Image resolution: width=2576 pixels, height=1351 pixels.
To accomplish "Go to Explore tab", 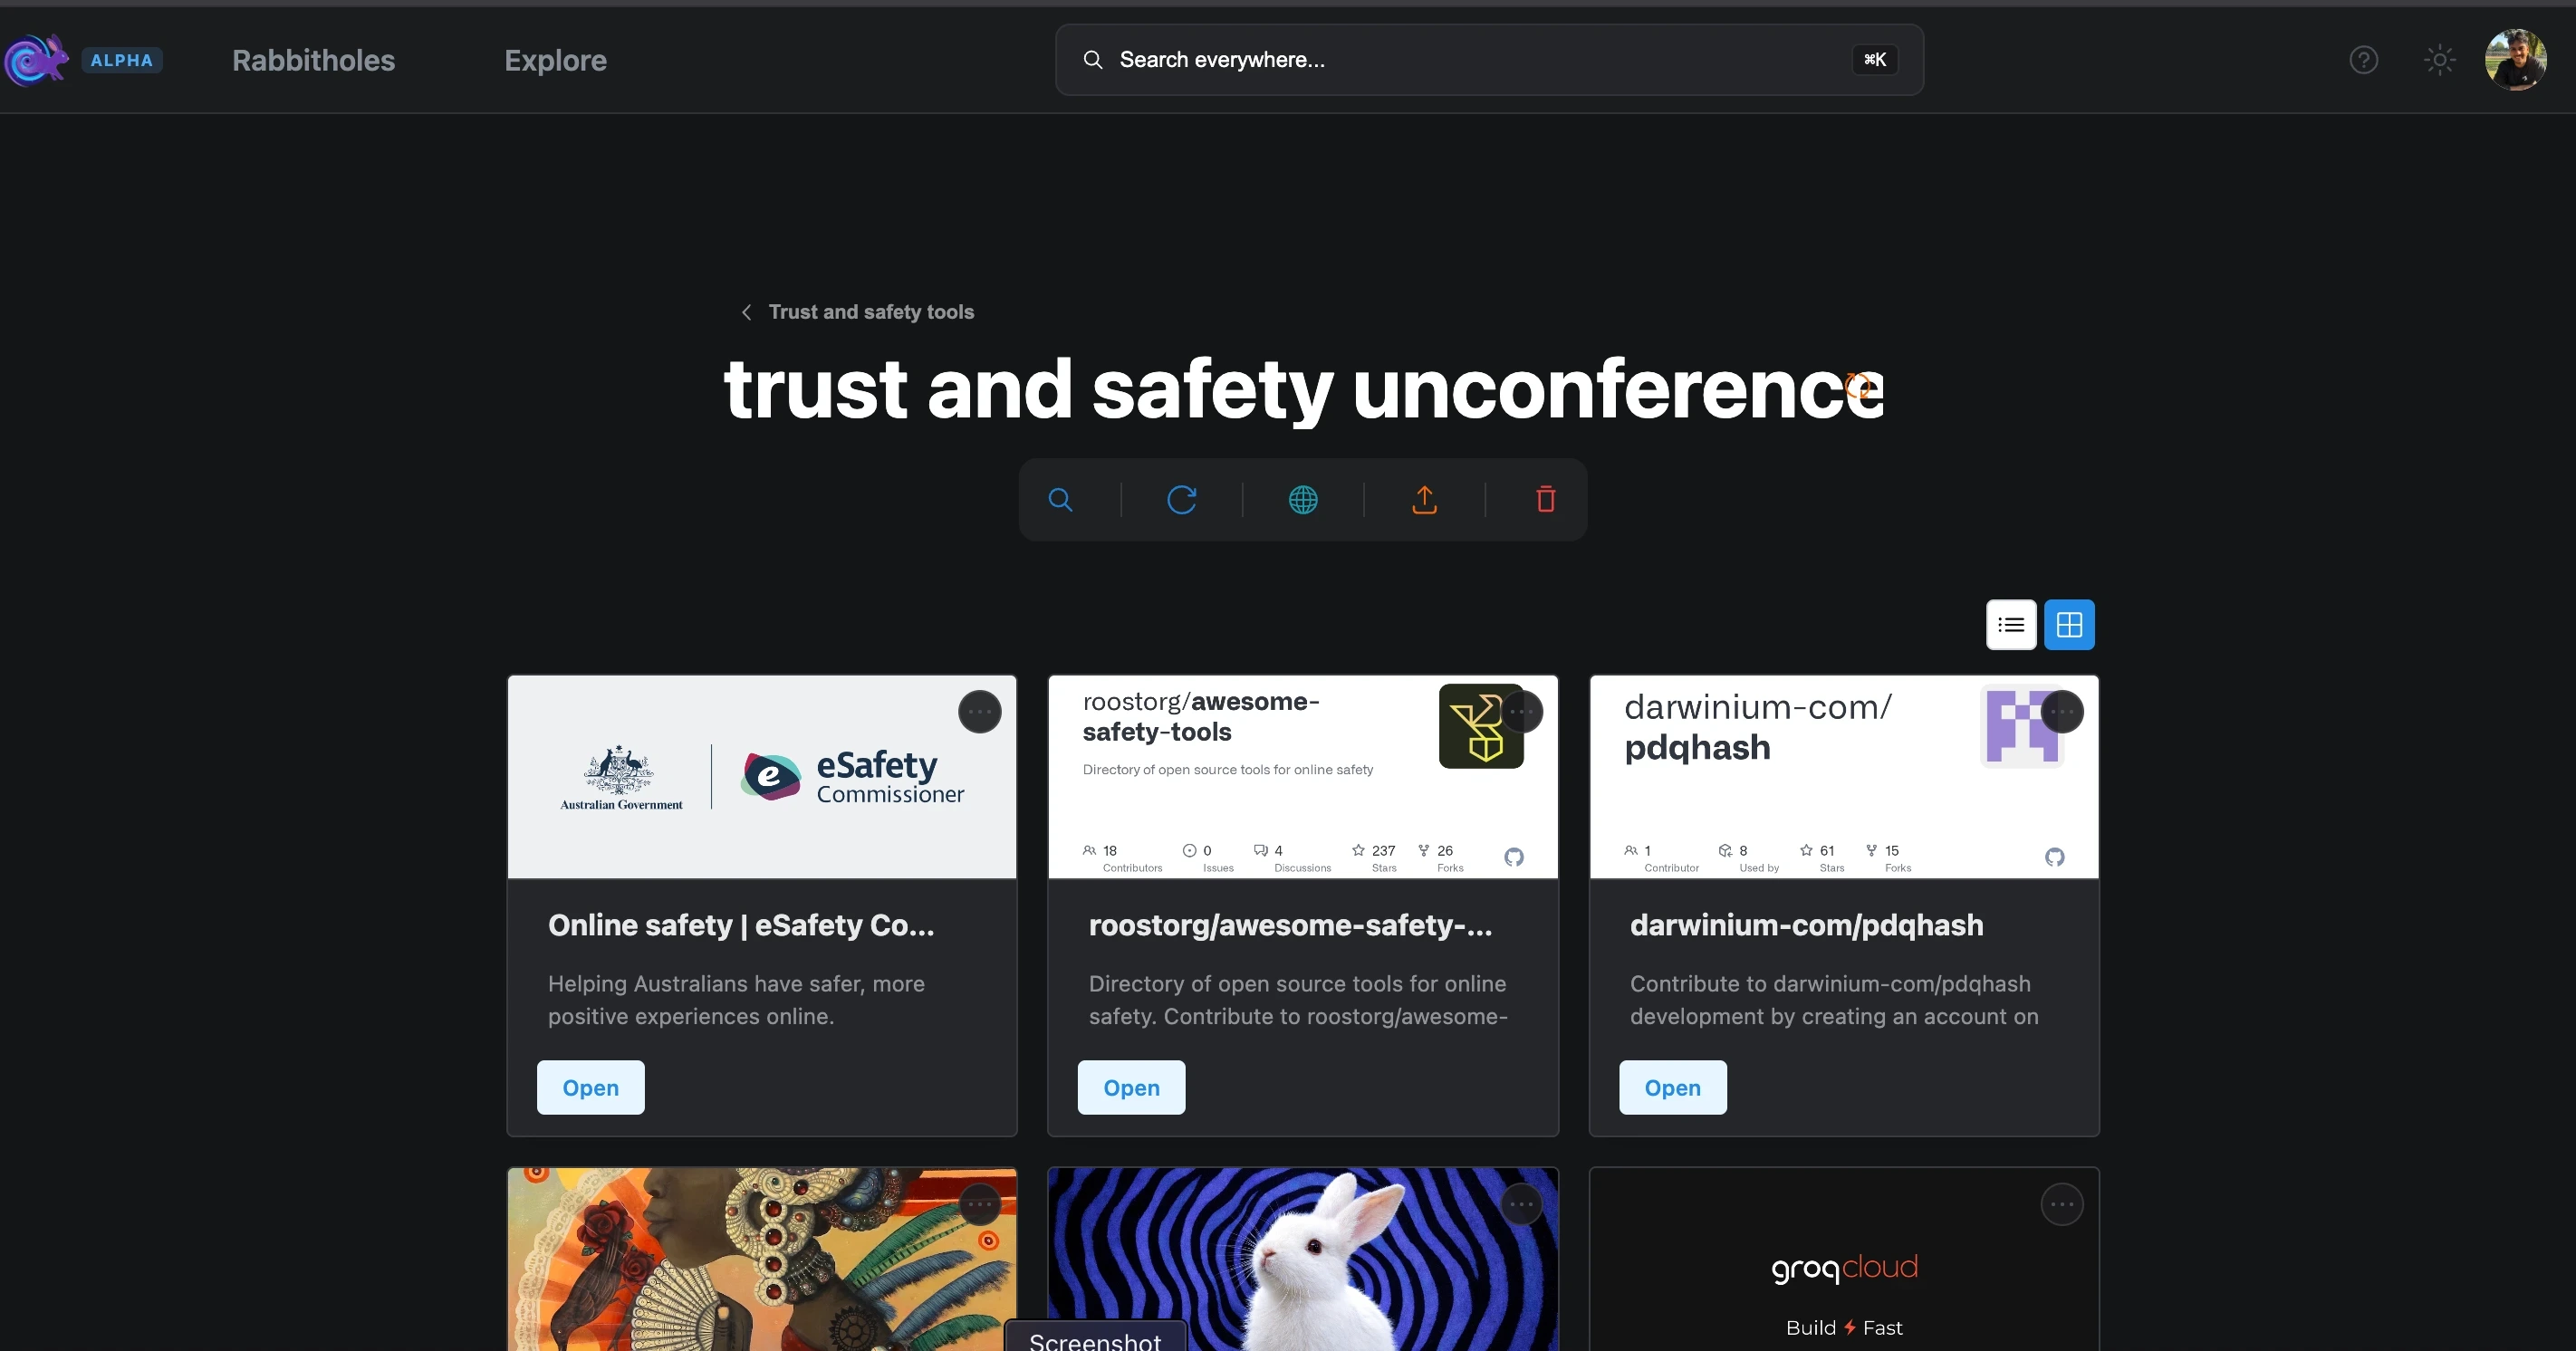I will point(555,60).
